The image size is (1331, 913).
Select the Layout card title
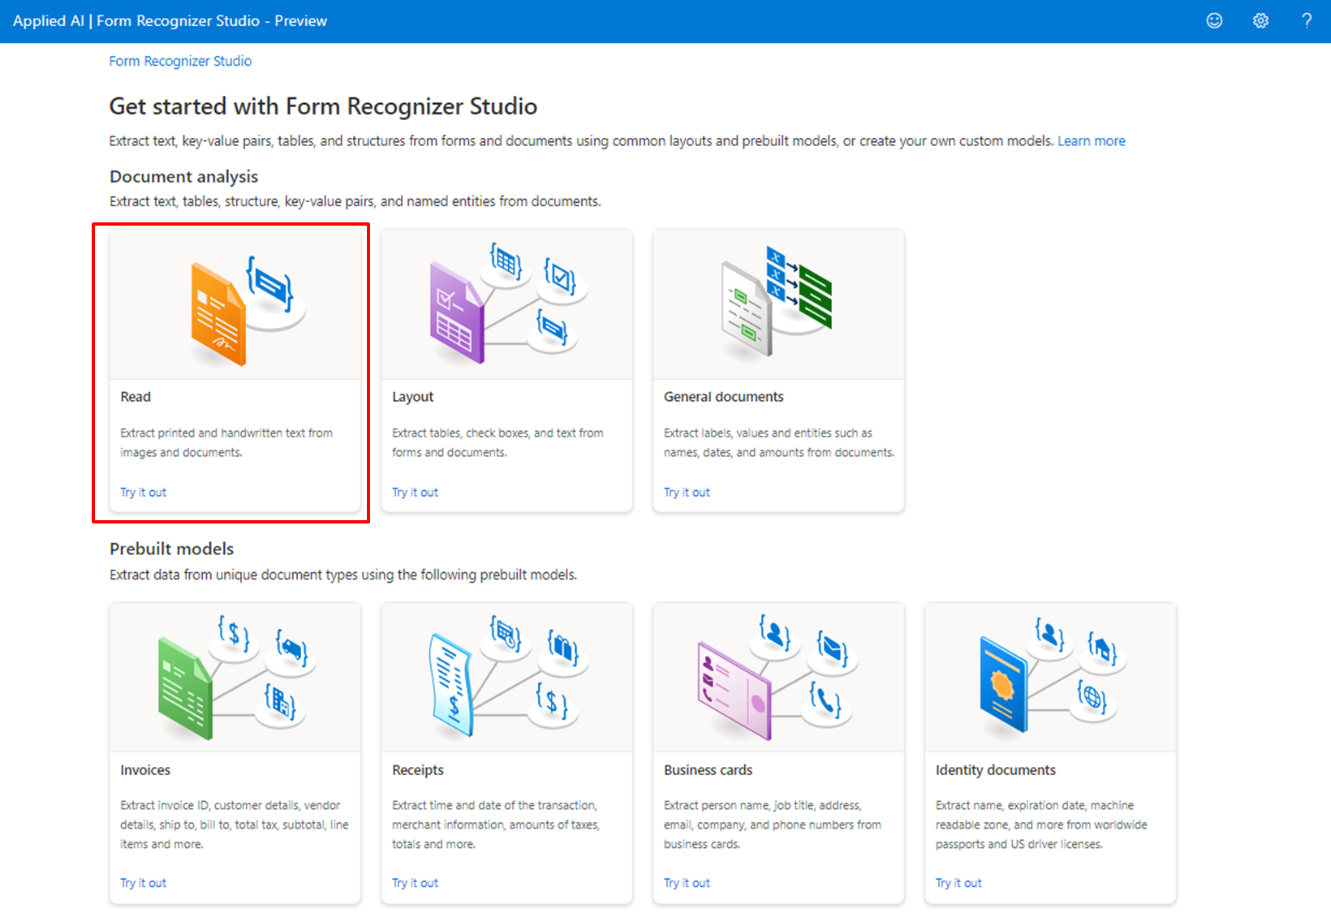coord(412,397)
